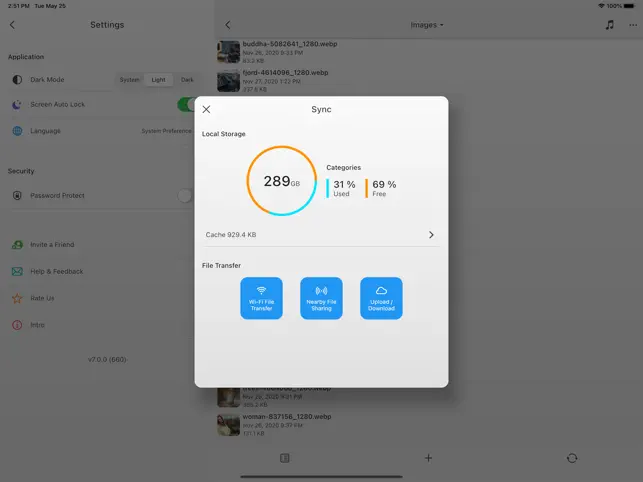Open the Images folder dropdown
This screenshot has width=643, height=482.
(427, 25)
